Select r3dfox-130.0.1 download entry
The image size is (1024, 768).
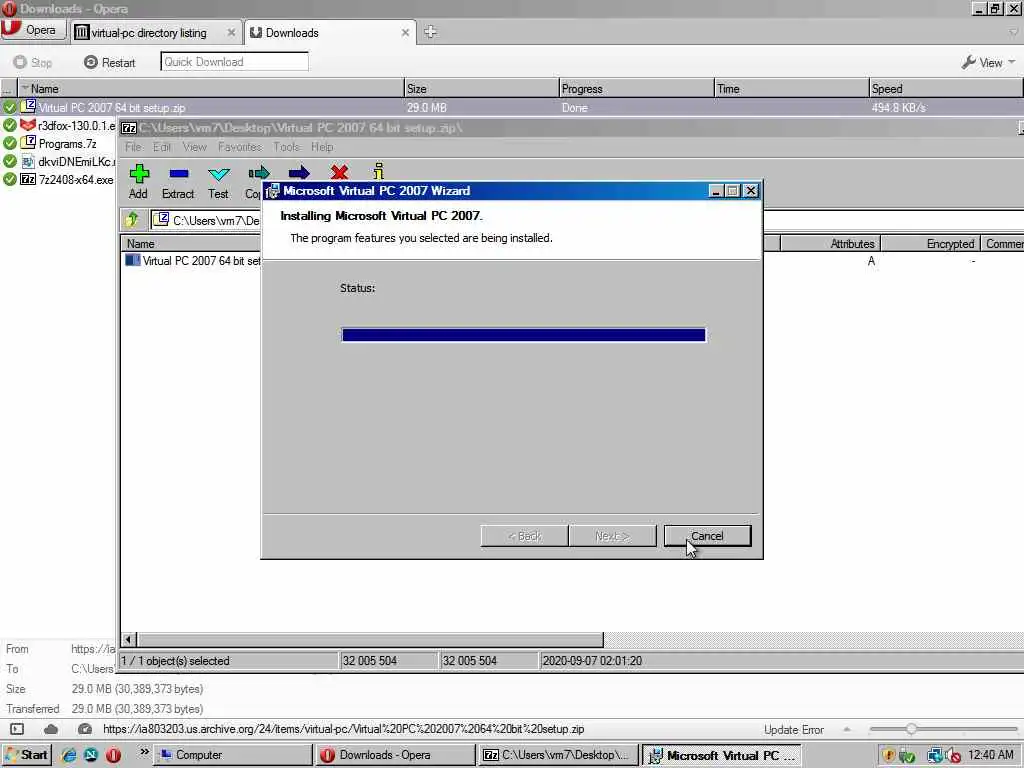pos(59,125)
